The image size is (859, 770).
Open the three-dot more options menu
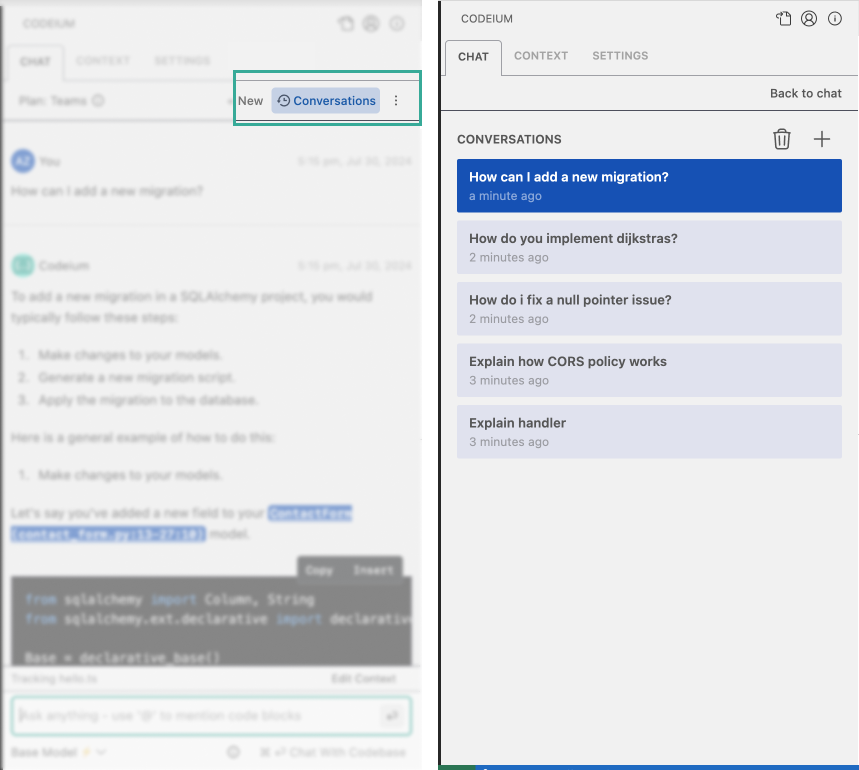[x=396, y=101]
